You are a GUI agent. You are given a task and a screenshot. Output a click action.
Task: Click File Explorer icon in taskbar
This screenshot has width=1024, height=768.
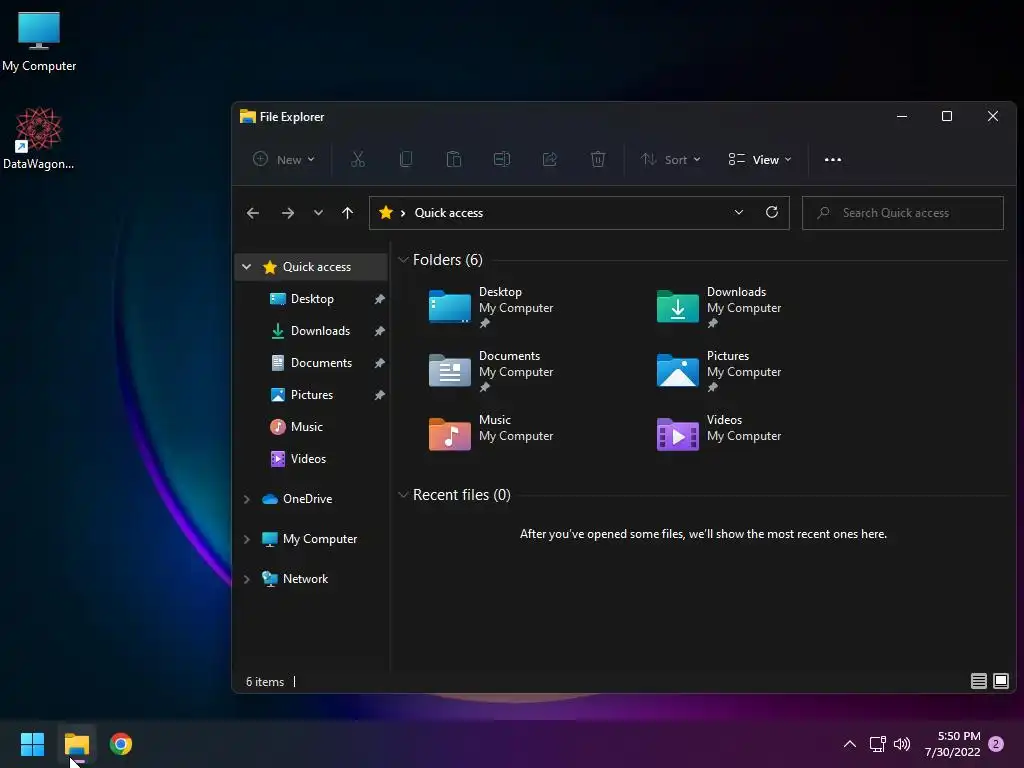(x=76, y=744)
